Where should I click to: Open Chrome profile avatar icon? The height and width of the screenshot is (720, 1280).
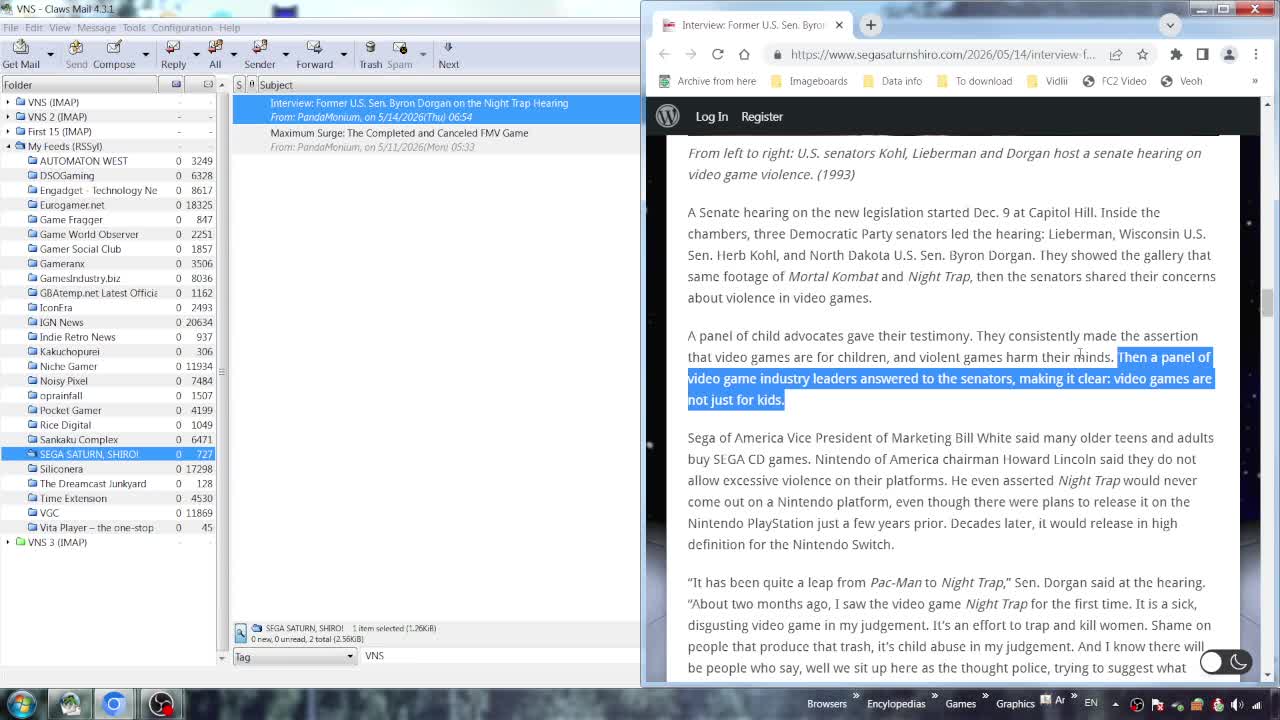(1229, 54)
